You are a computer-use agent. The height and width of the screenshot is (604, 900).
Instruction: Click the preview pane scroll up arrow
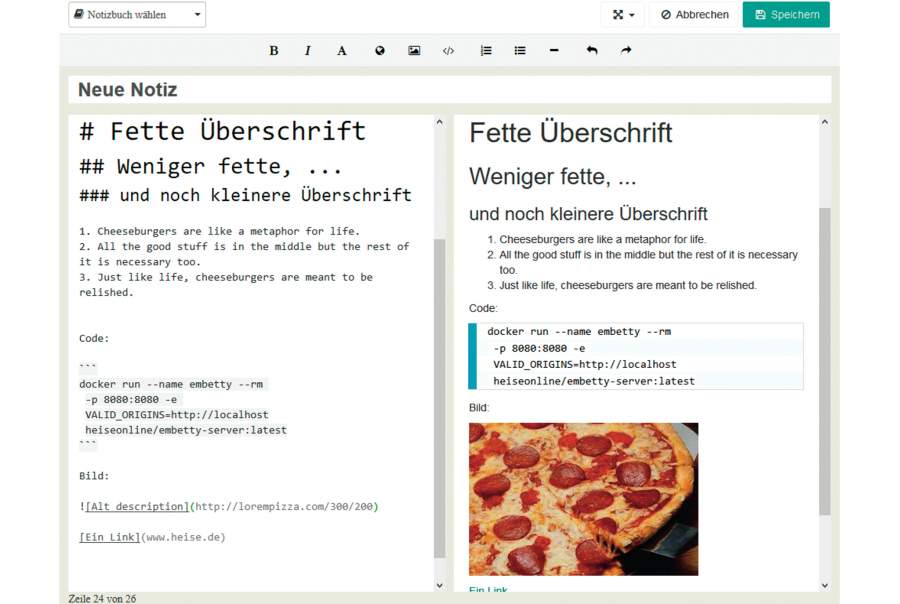825,122
